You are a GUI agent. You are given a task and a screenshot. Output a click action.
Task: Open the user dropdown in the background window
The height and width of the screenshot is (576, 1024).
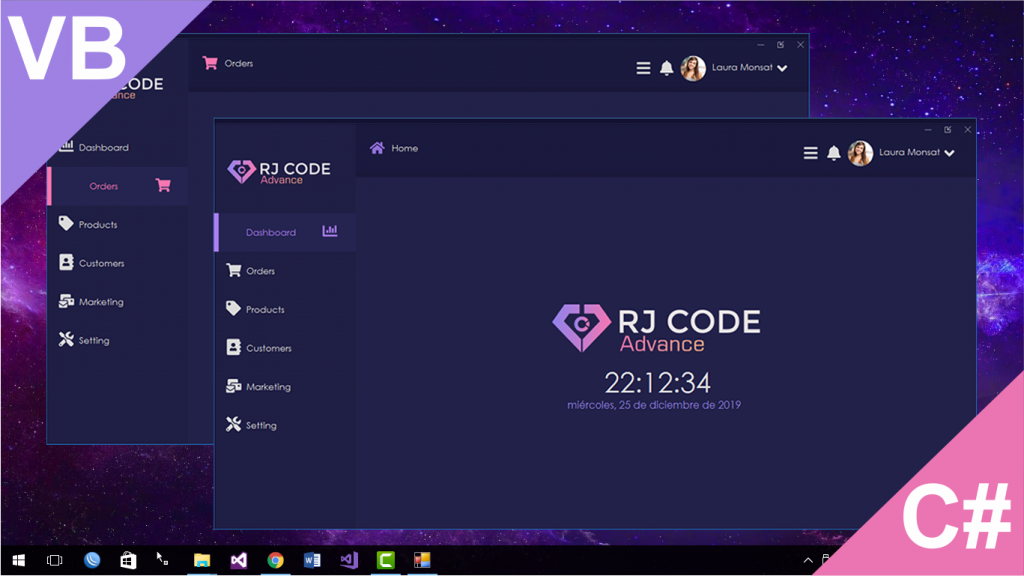pyautogui.click(x=781, y=68)
